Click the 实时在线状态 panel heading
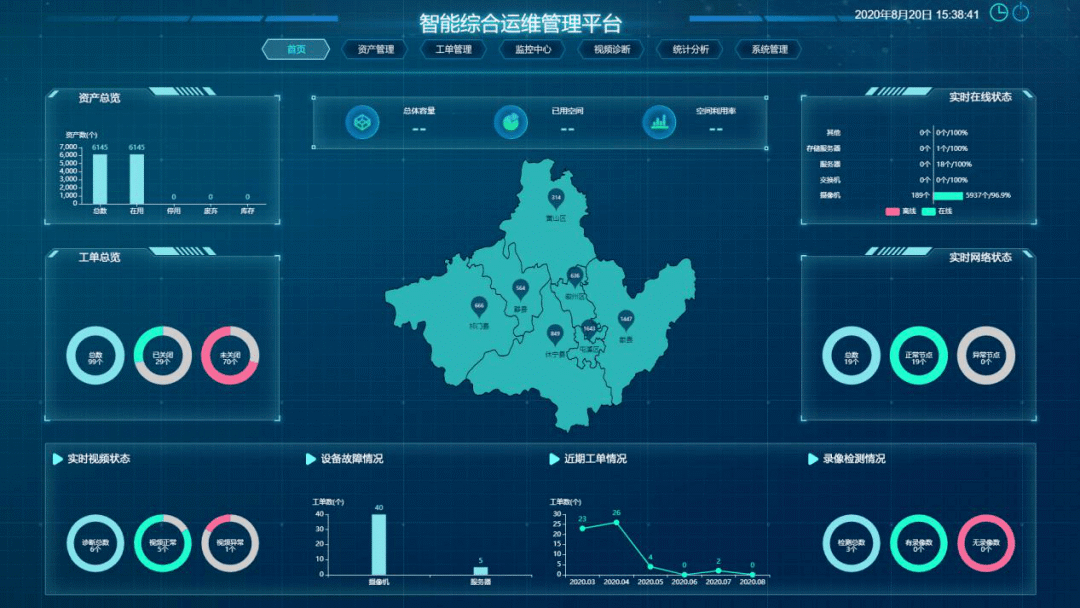This screenshot has height=608, width=1080. coord(980,97)
